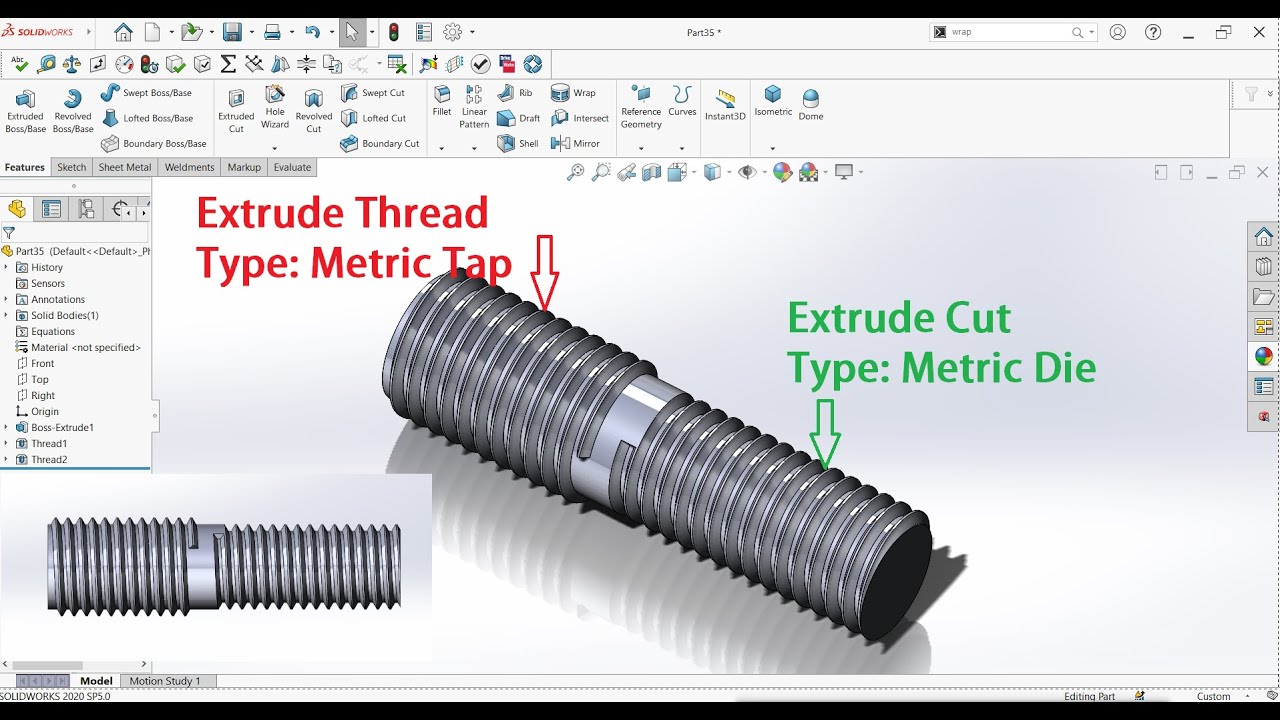The width and height of the screenshot is (1280, 720).
Task: Choose the Boundary Boss/Base feature
Action: click(x=153, y=144)
